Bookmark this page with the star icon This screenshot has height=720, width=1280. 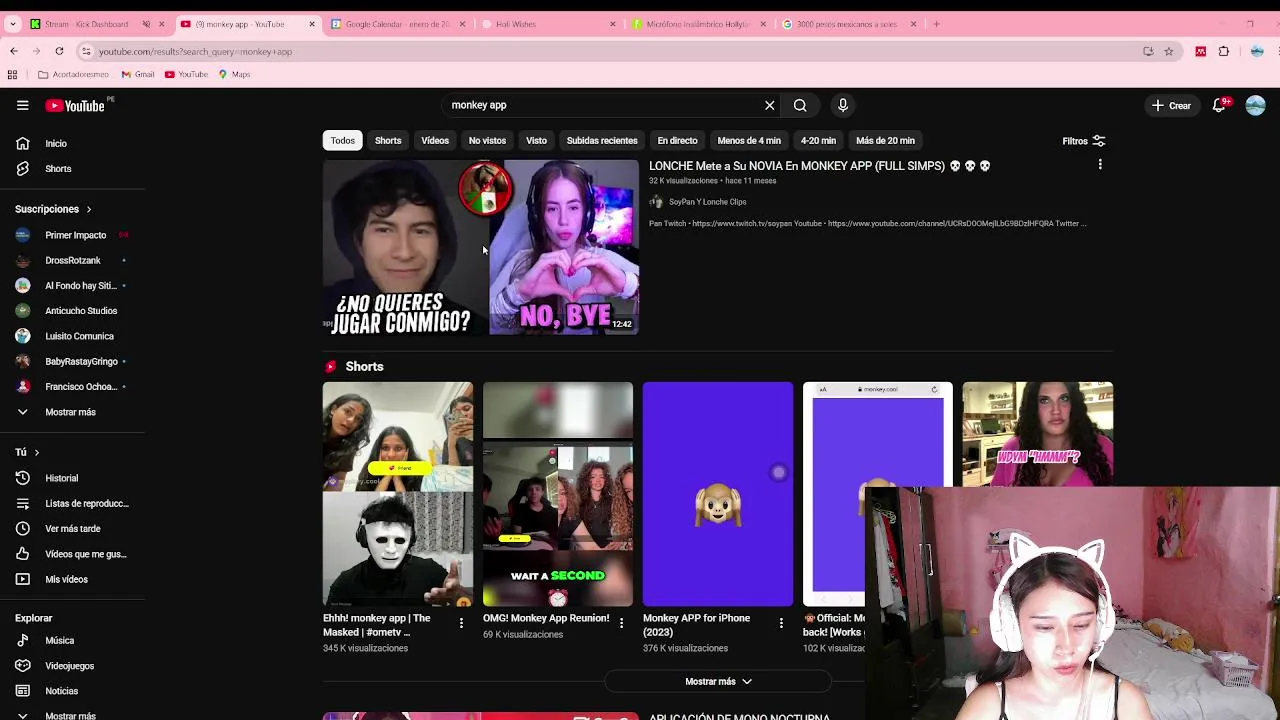[1168, 51]
